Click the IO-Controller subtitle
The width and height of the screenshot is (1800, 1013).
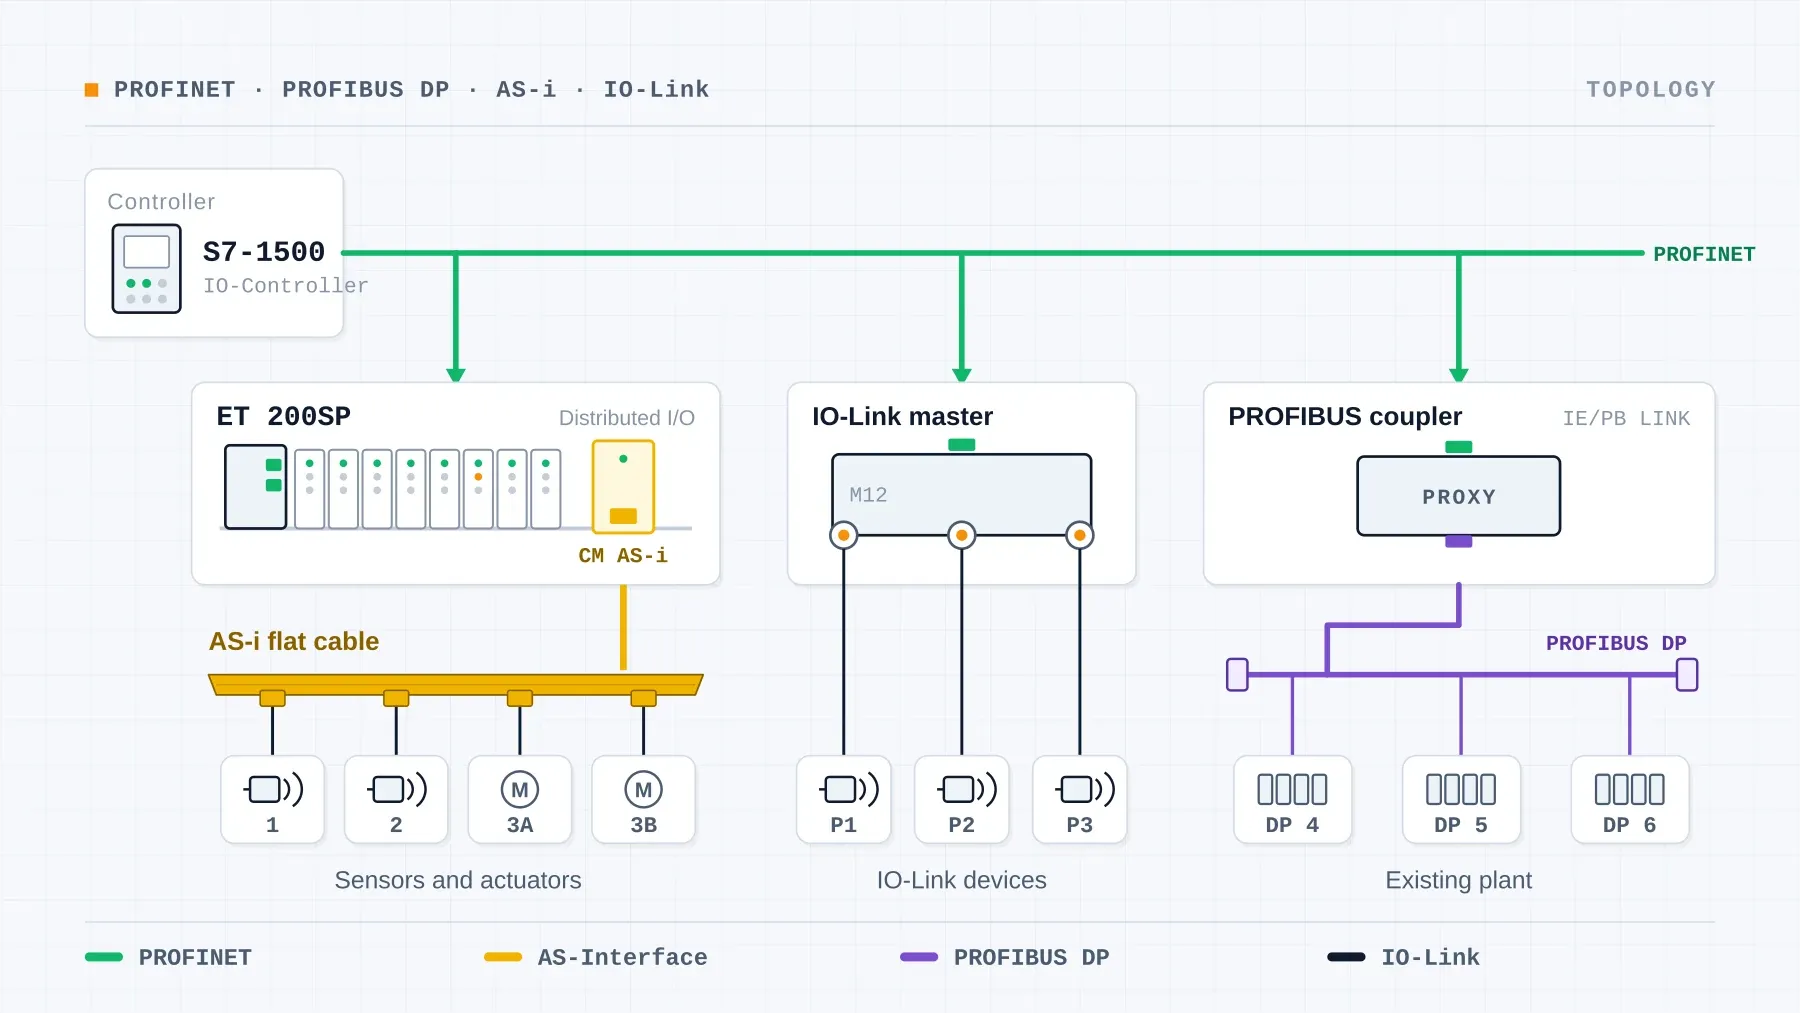pos(286,286)
